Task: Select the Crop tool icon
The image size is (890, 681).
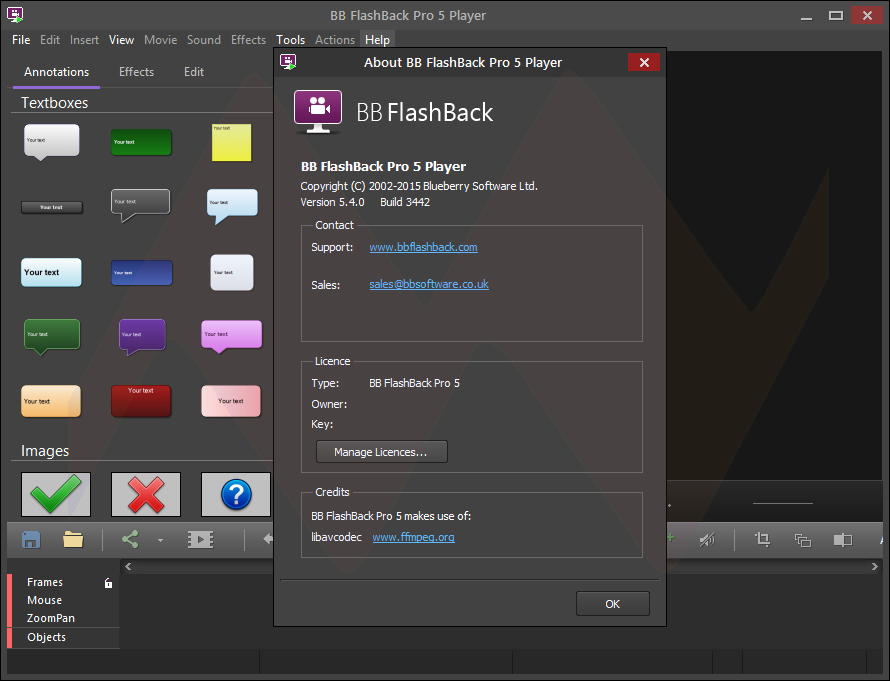Action: [762, 539]
